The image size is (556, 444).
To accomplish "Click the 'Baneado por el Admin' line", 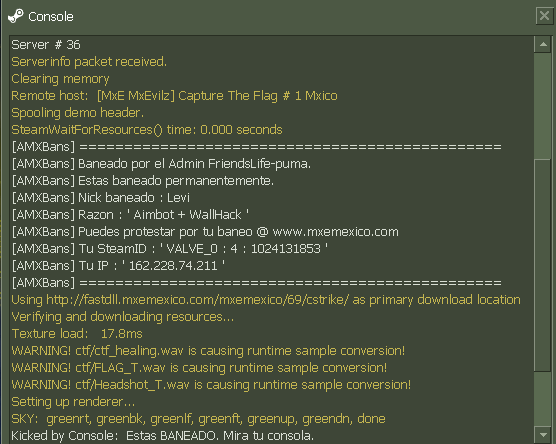I will (161, 164).
